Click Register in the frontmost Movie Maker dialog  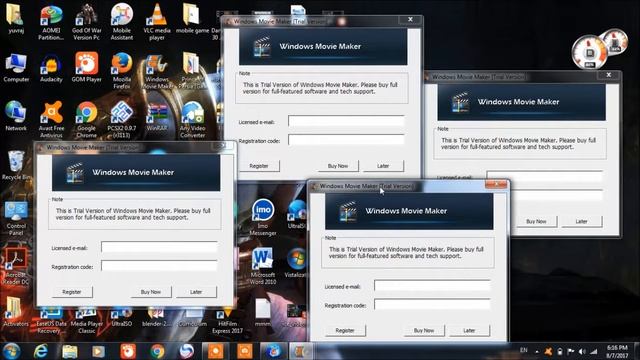(345, 331)
